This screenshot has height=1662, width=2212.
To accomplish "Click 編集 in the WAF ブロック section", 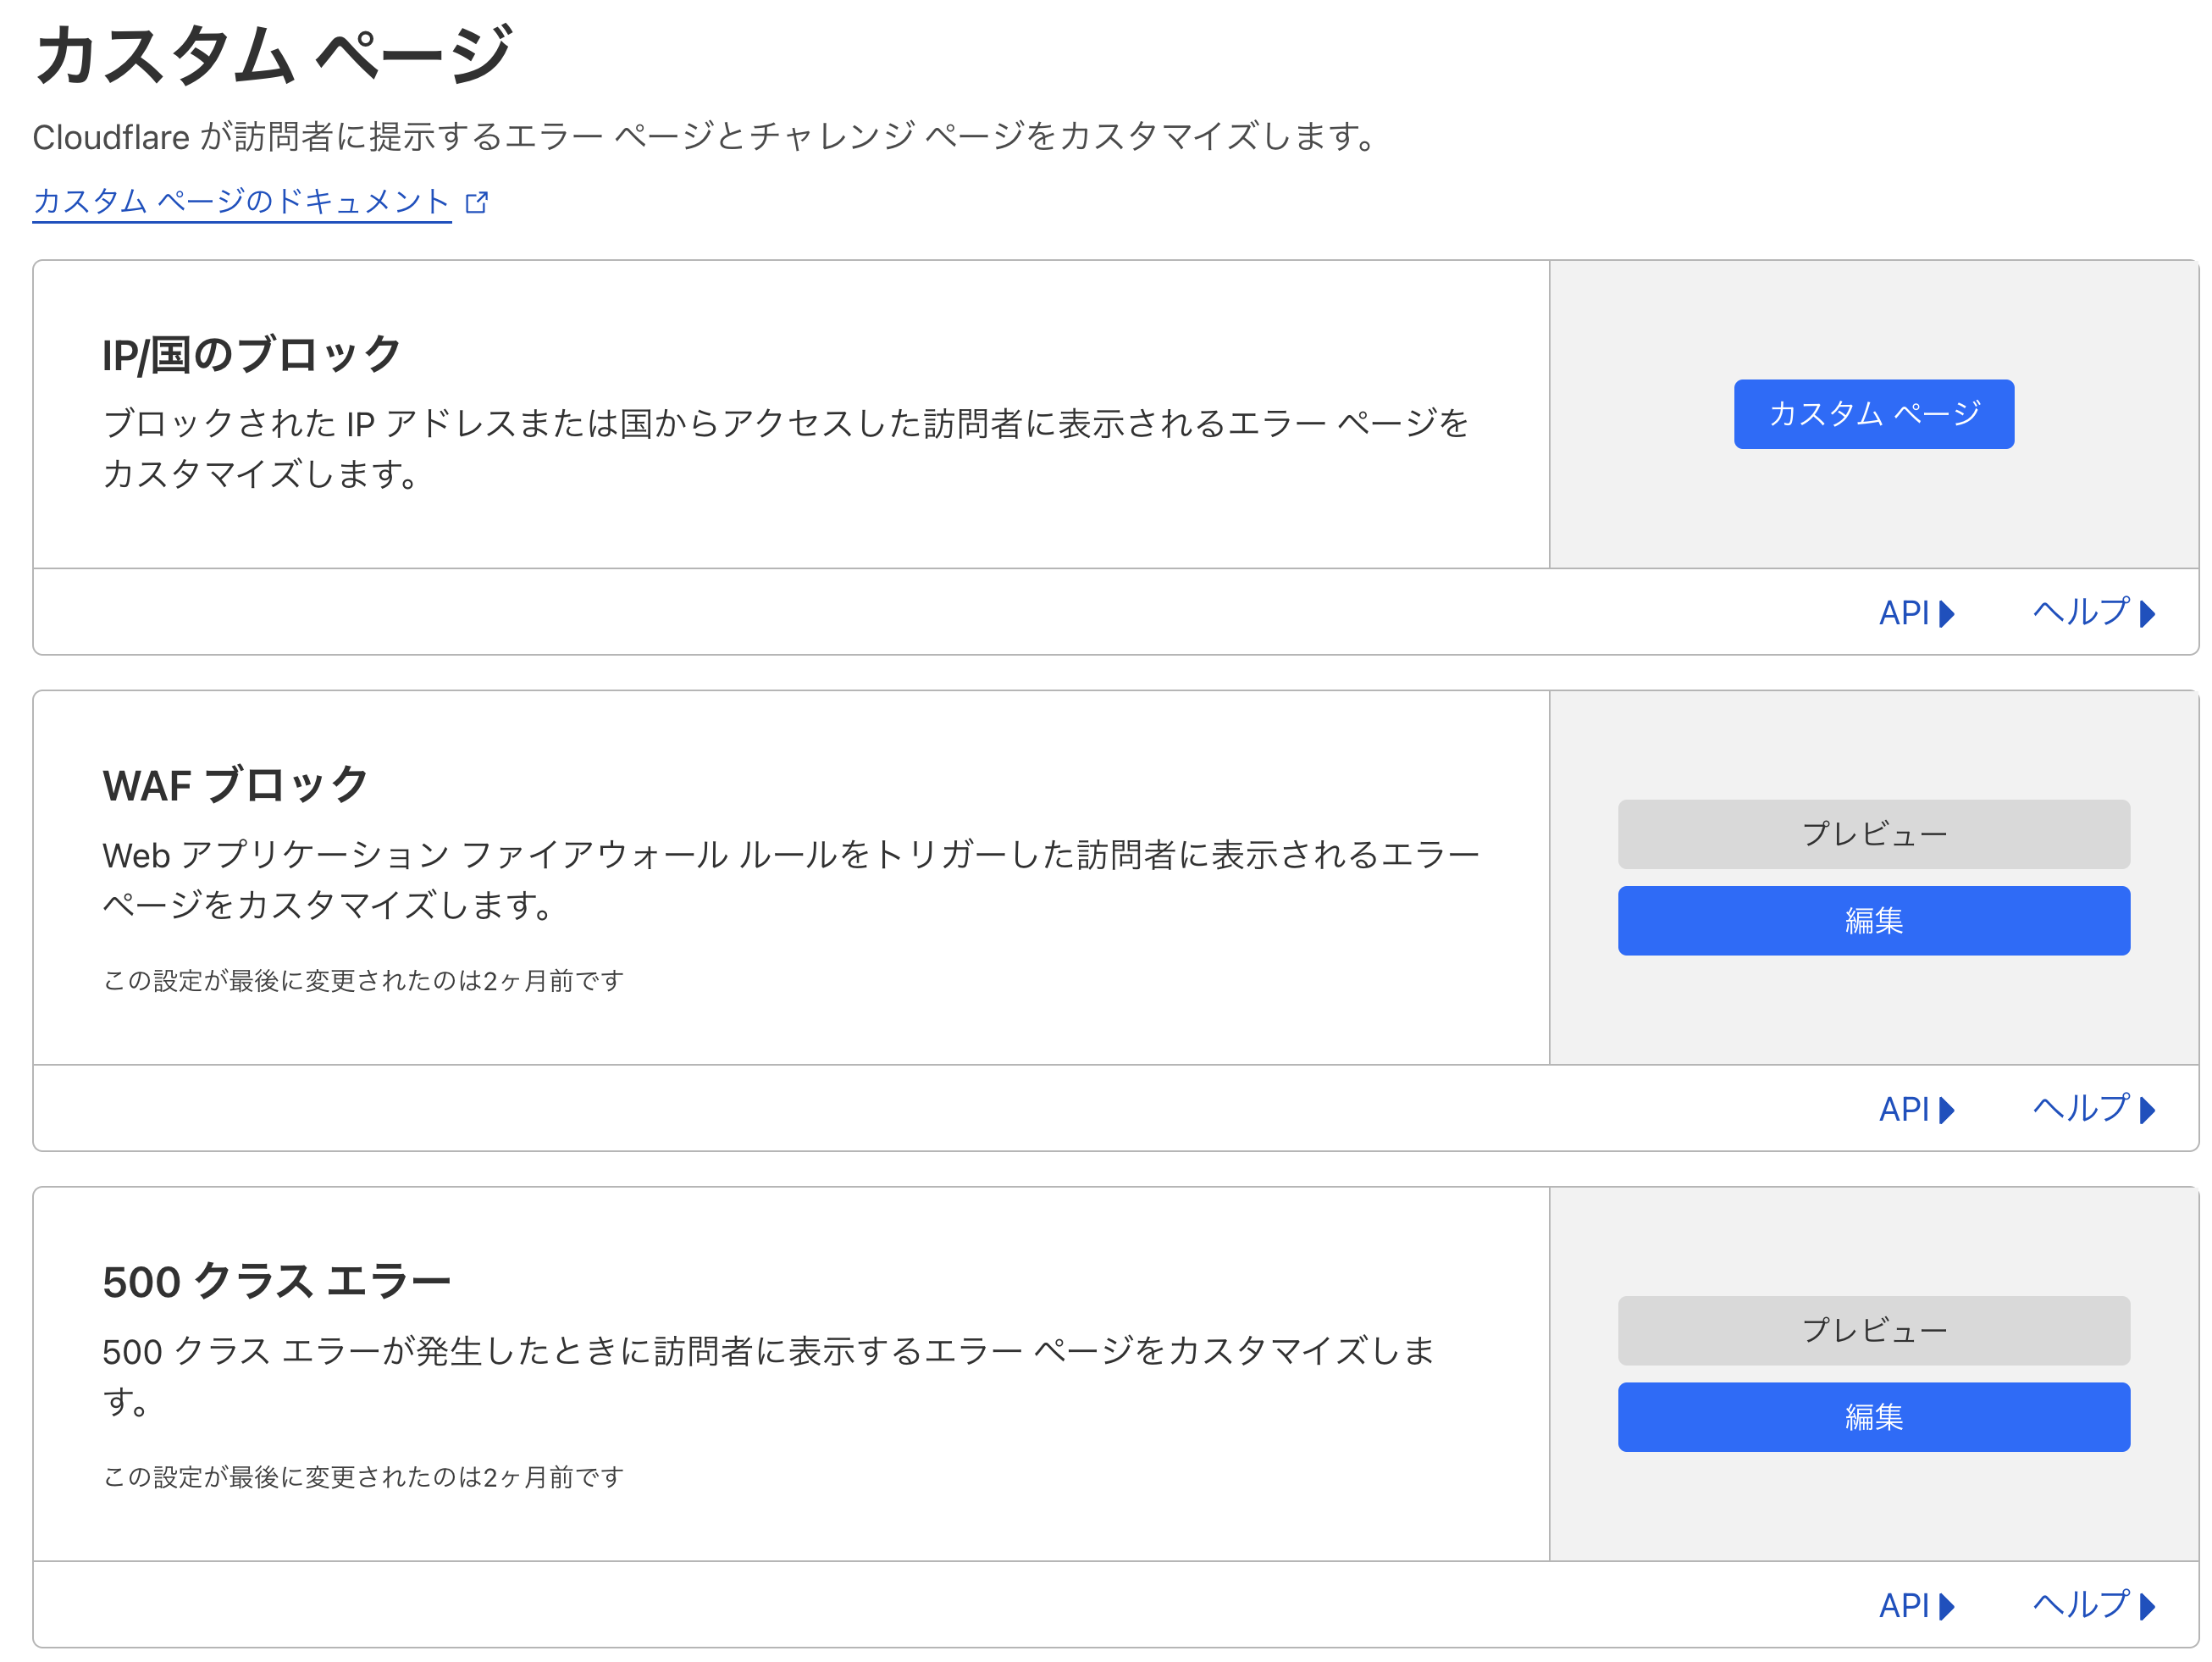I will [1873, 921].
